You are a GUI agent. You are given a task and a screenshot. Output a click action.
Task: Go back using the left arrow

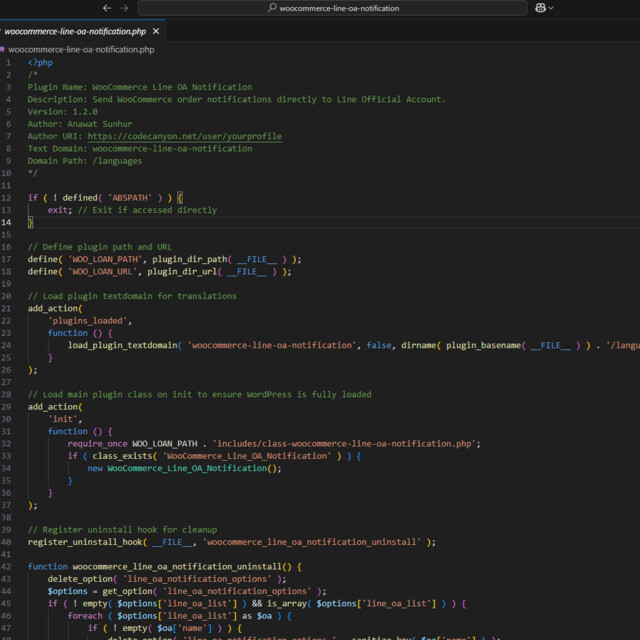[x=105, y=8]
